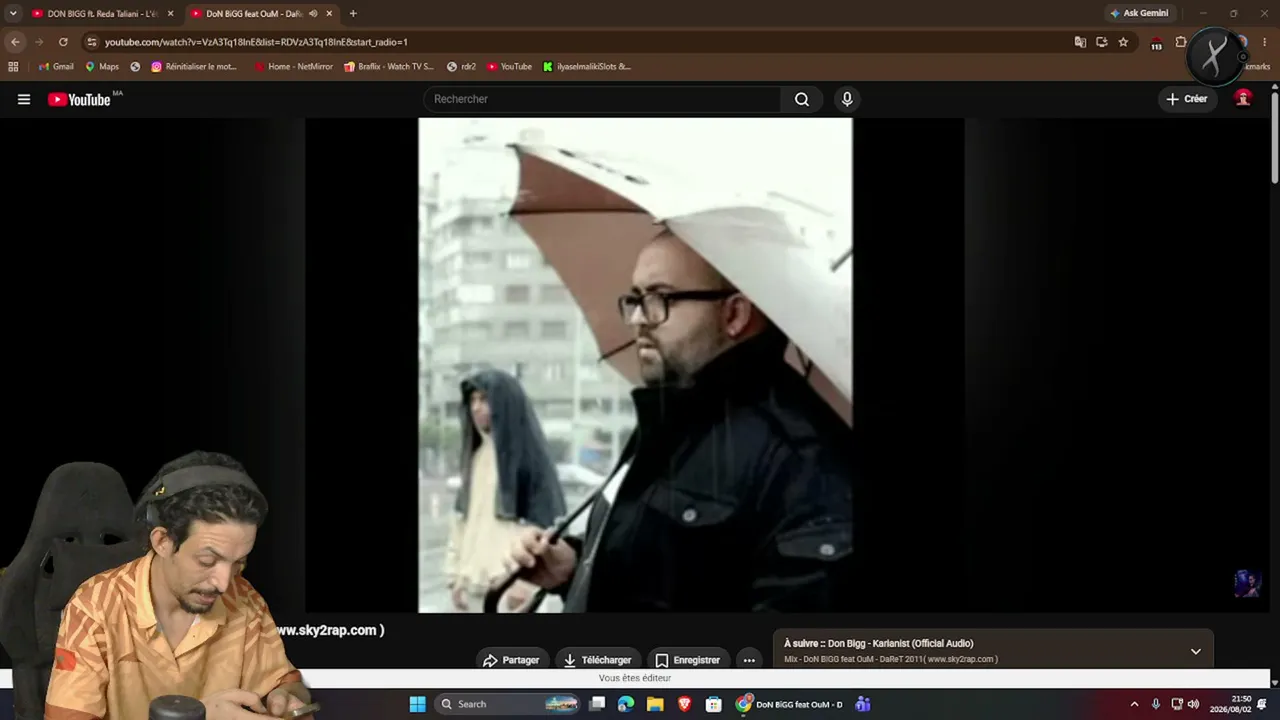Close the DoN BiGG feat OuM tab
Viewport: 1280px width, 720px height.
(329, 14)
